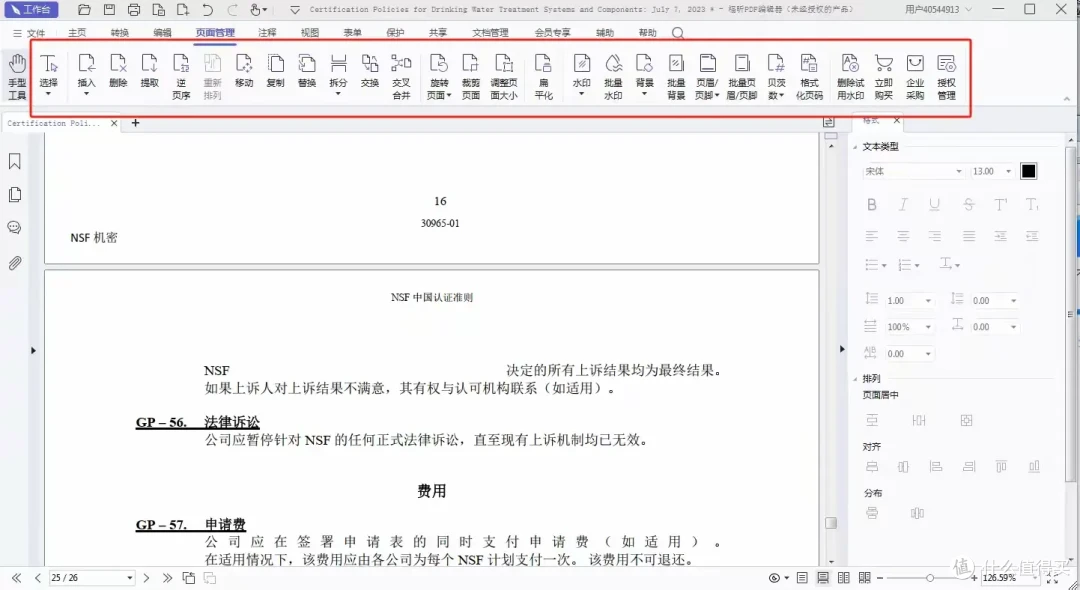
Task: Switch to the 保护 protect tab
Action: [395, 33]
